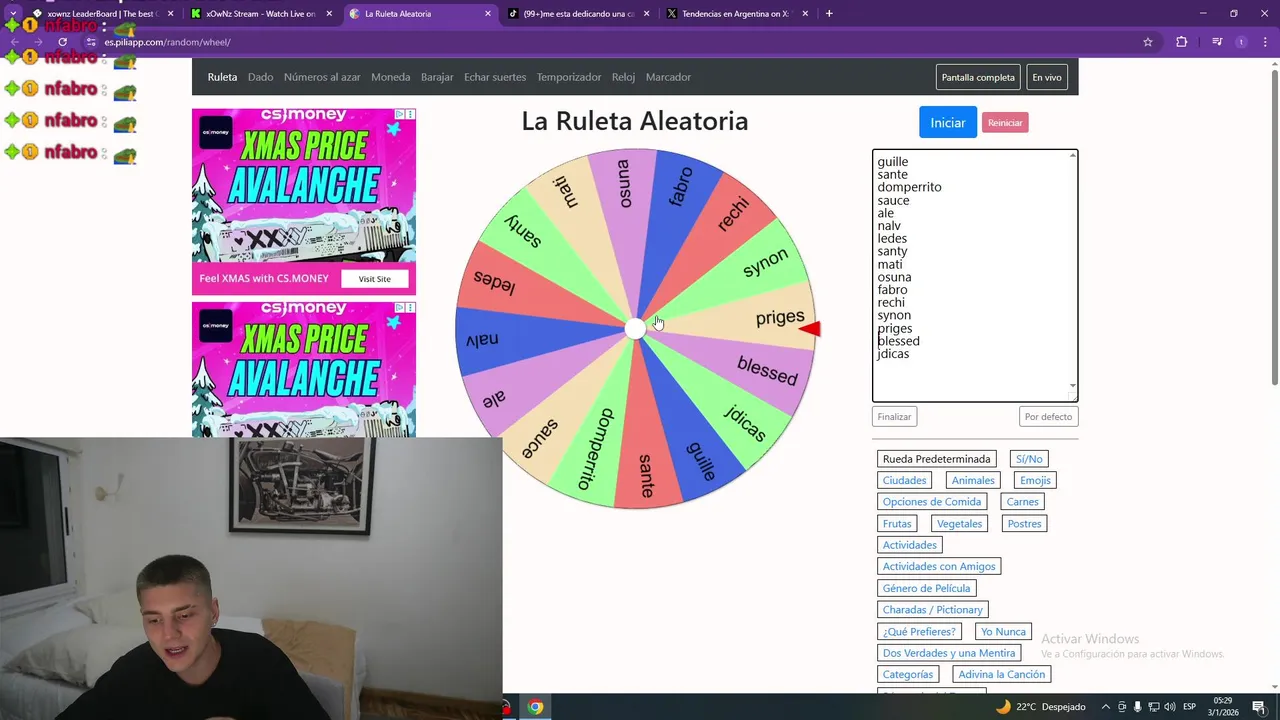
Task: Select the Actividades con Amigos preset
Action: (939, 566)
